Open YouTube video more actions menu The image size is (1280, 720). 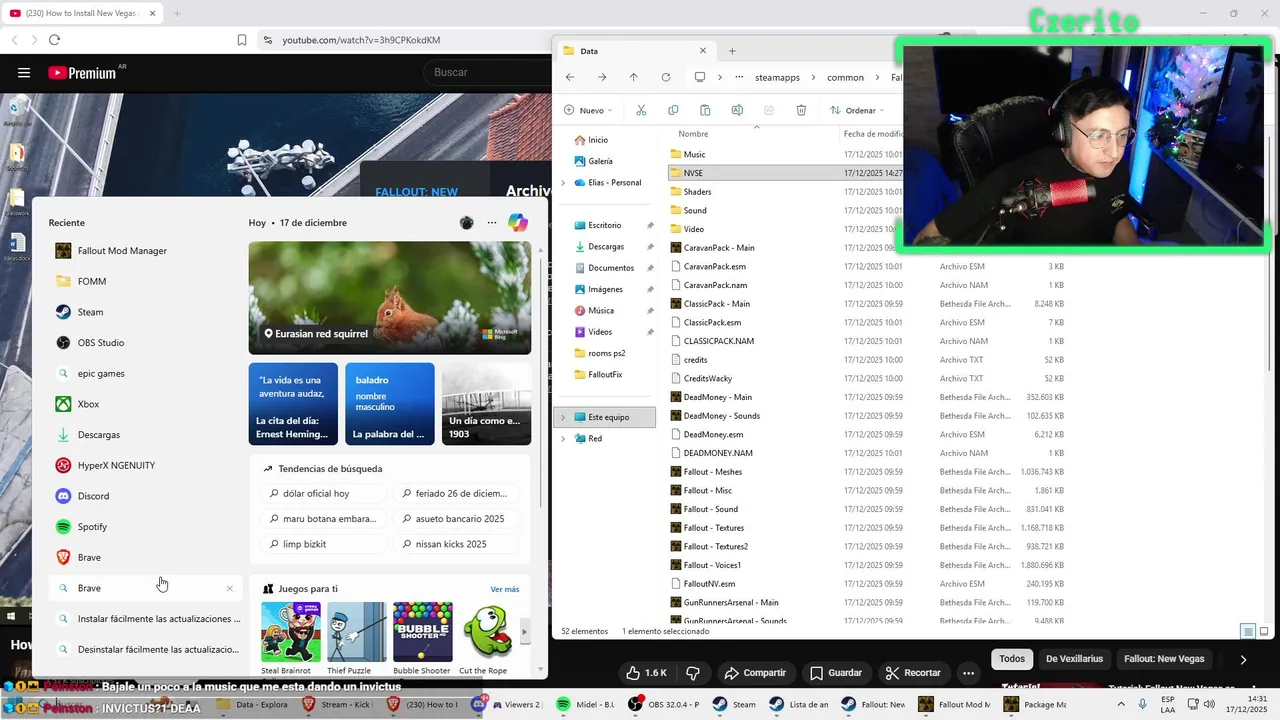[968, 673]
